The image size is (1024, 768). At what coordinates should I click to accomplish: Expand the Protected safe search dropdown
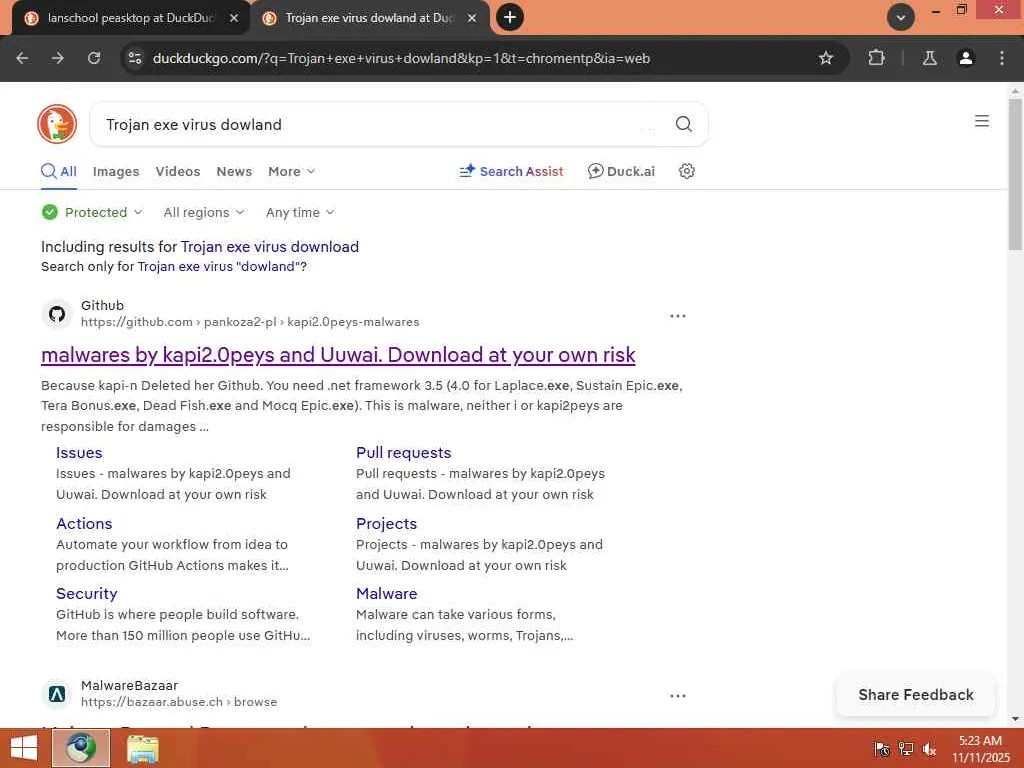92,212
